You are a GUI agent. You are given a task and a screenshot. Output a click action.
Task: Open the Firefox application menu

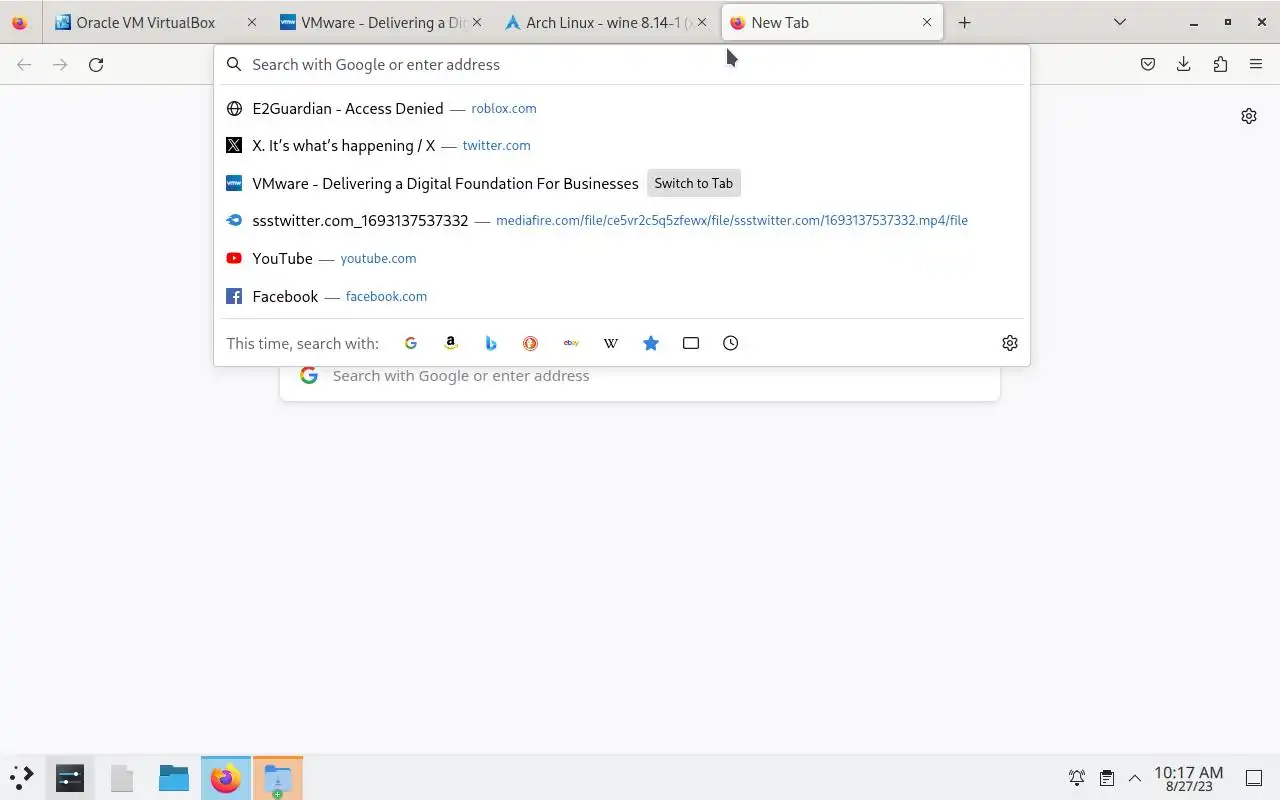1256,64
